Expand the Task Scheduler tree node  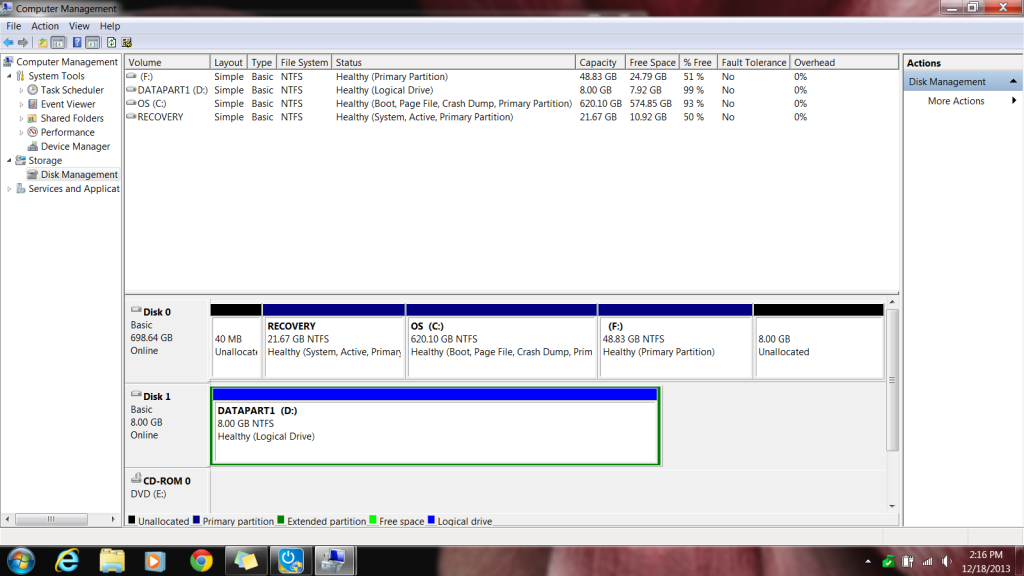click(x=22, y=90)
